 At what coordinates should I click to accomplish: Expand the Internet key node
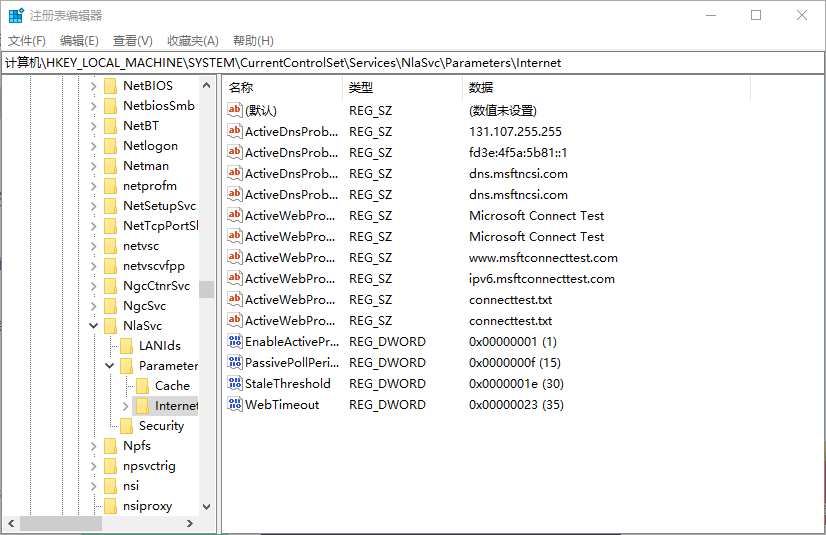(125, 406)
